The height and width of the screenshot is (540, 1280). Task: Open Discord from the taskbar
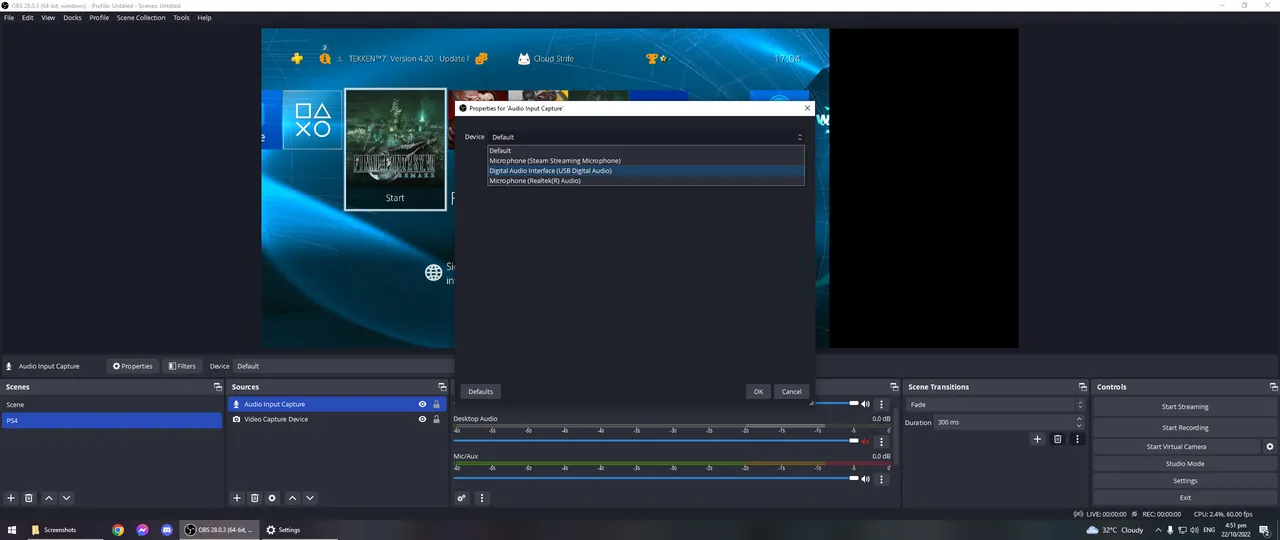pyautogui.click(x=167, y=530)
